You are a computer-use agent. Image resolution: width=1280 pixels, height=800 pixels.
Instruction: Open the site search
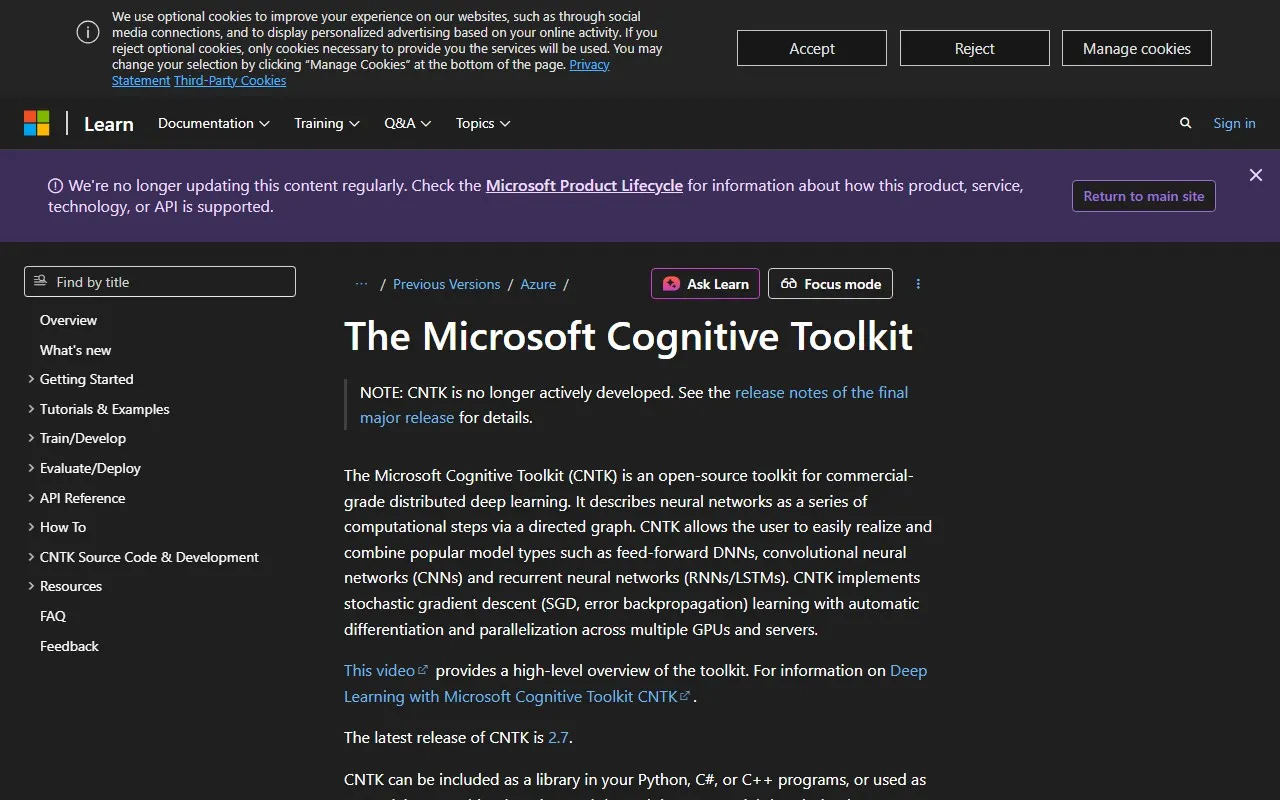1185,123
